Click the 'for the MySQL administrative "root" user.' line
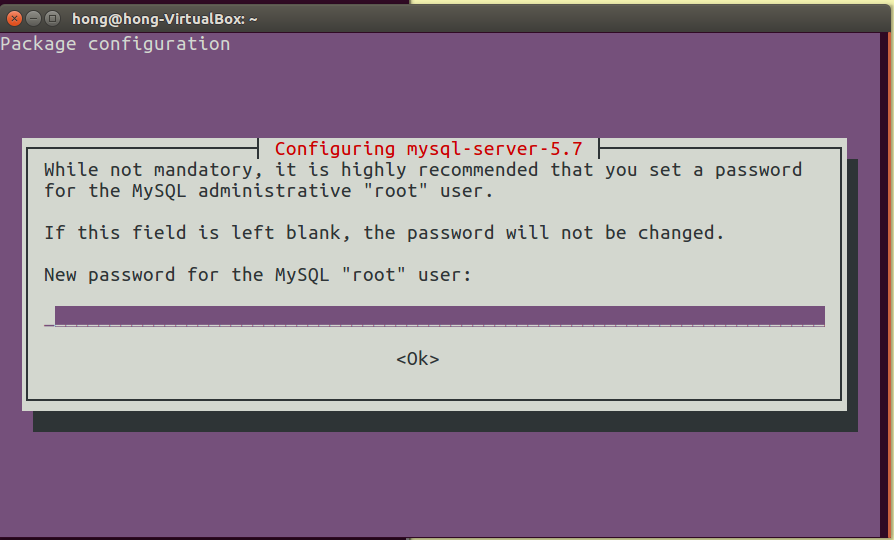 [x=269, y=191]
